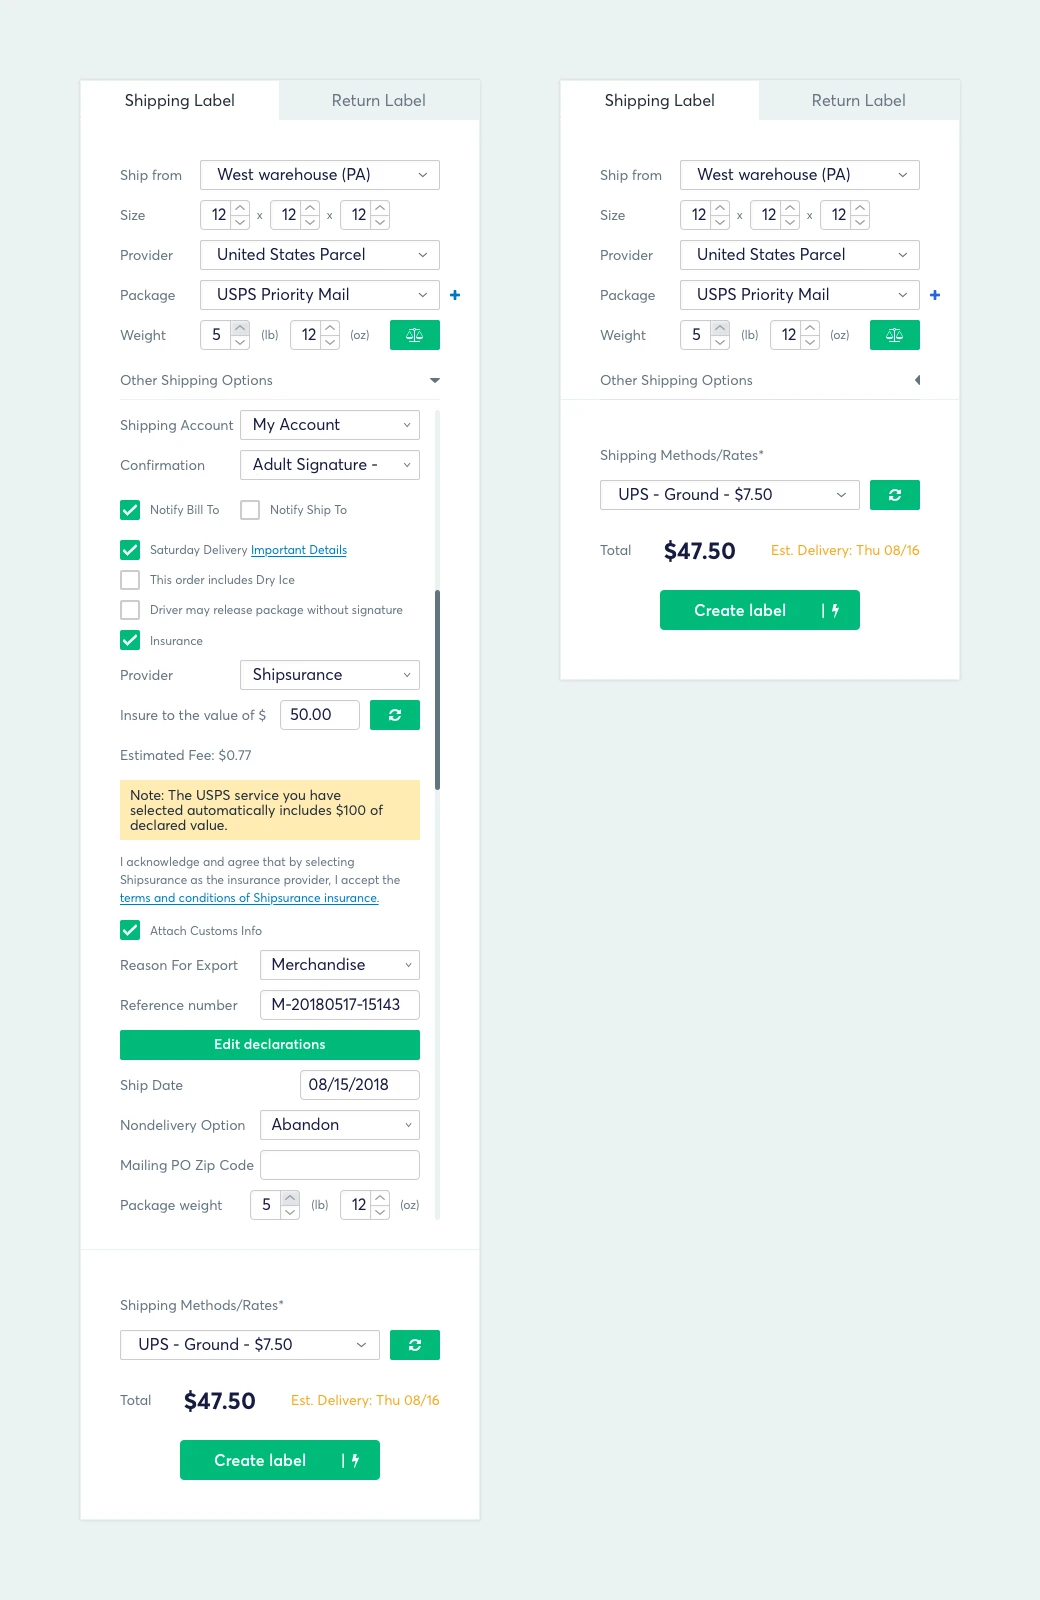
Task: Refresh the insurance value amount
Action: 395,715
